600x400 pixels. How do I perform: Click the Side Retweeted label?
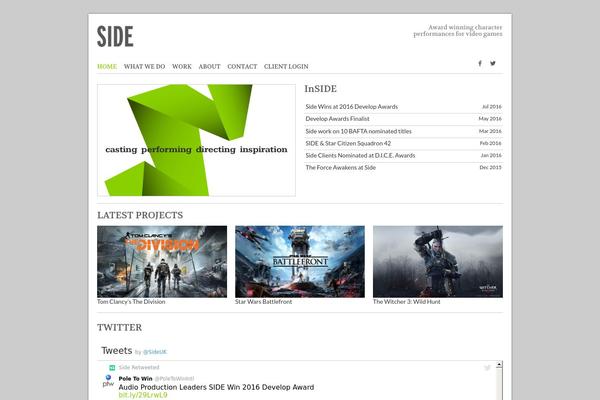pyautogui.click(x=139, y=367)
